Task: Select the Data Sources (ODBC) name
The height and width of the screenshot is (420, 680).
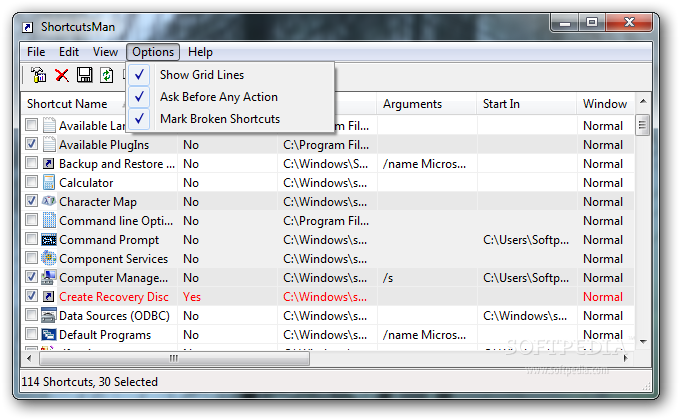Action: 114,316
